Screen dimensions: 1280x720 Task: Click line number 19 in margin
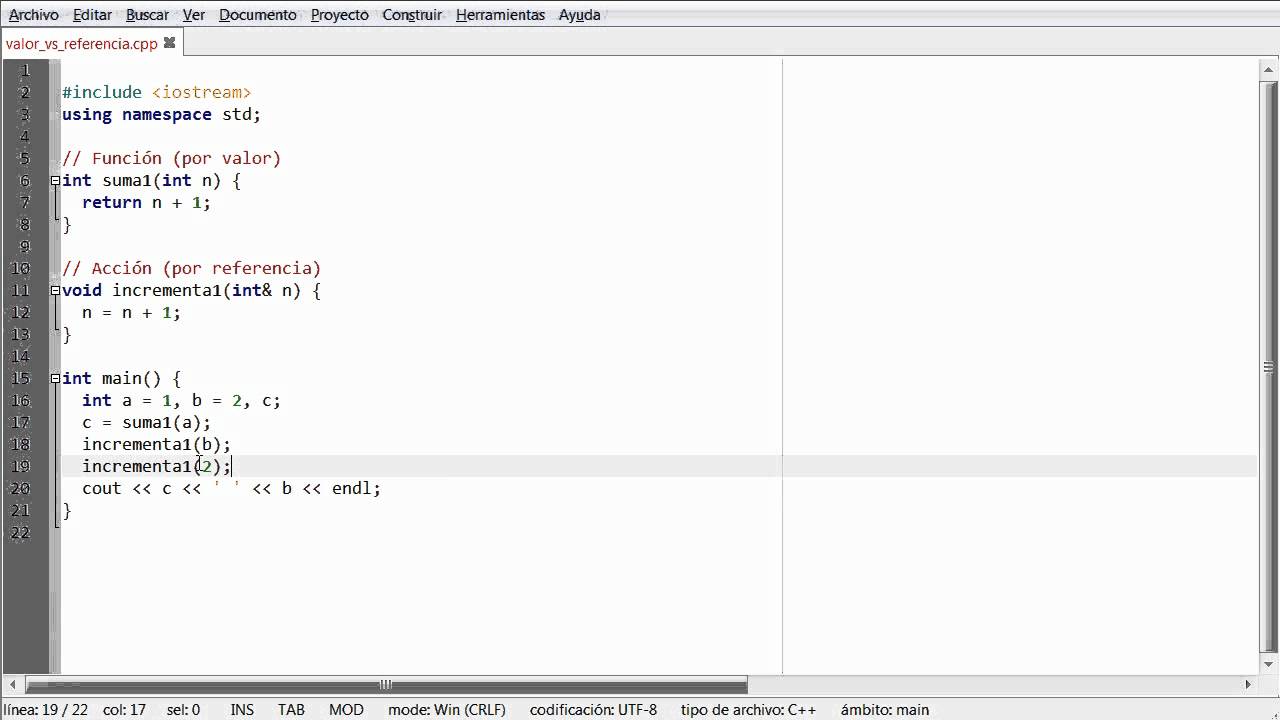[20, 466]
